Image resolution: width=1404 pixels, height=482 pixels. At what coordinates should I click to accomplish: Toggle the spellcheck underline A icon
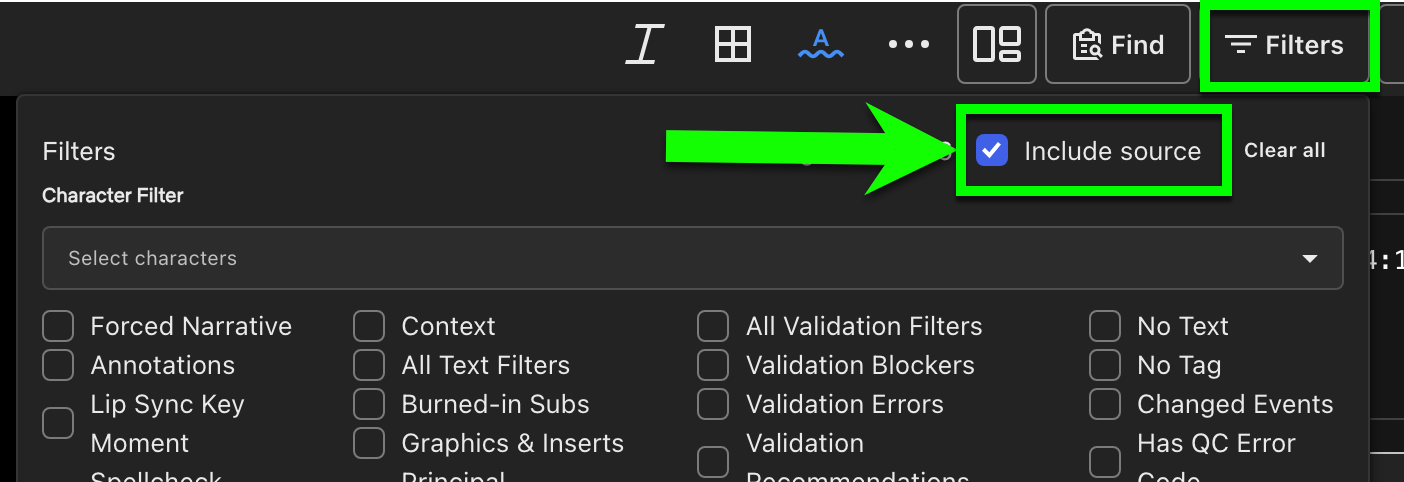pos(821,45)
